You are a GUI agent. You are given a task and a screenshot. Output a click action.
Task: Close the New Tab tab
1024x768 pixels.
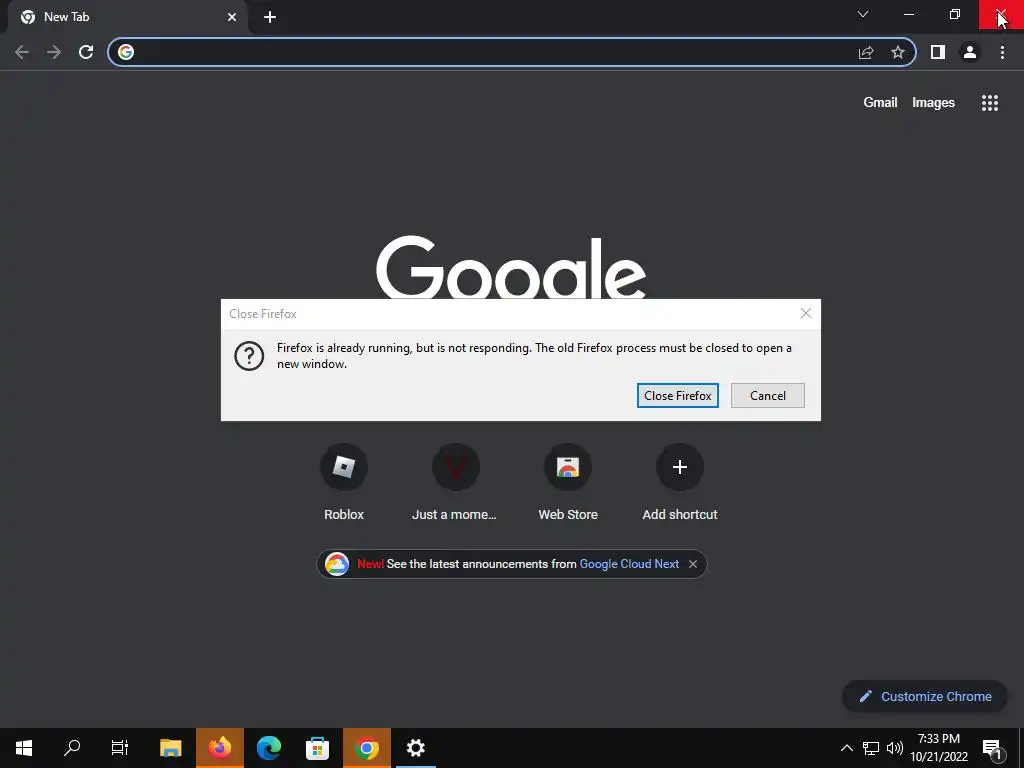coord(232,17)
